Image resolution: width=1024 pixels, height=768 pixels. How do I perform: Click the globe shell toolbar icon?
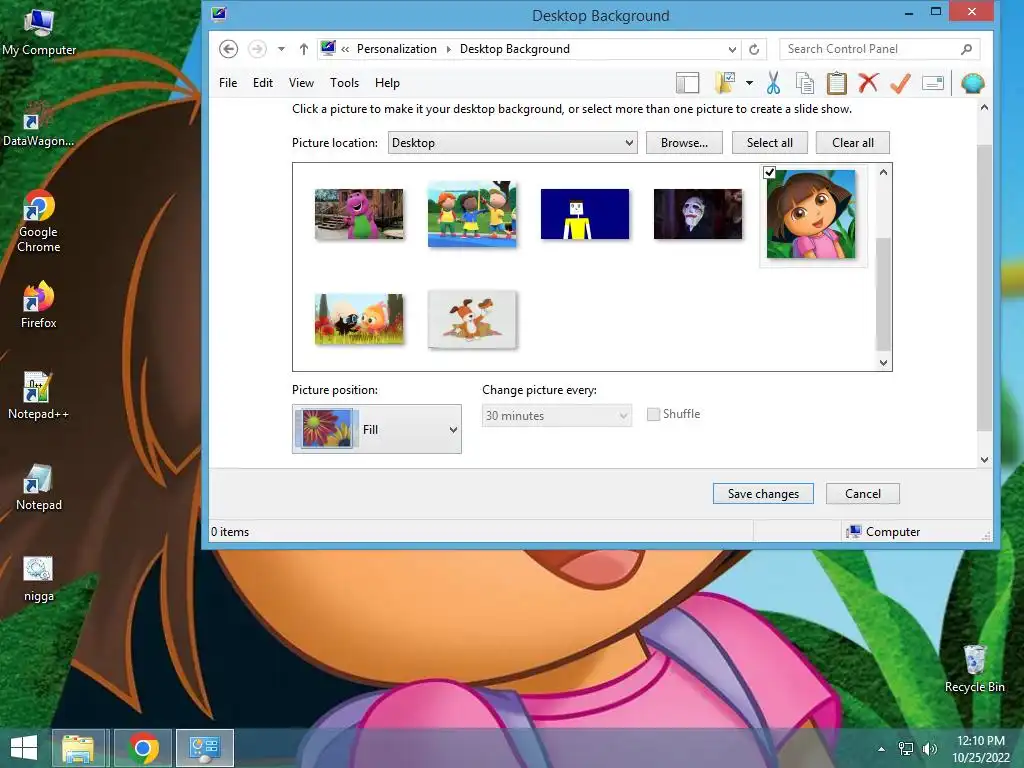click(x=972, y=83)
